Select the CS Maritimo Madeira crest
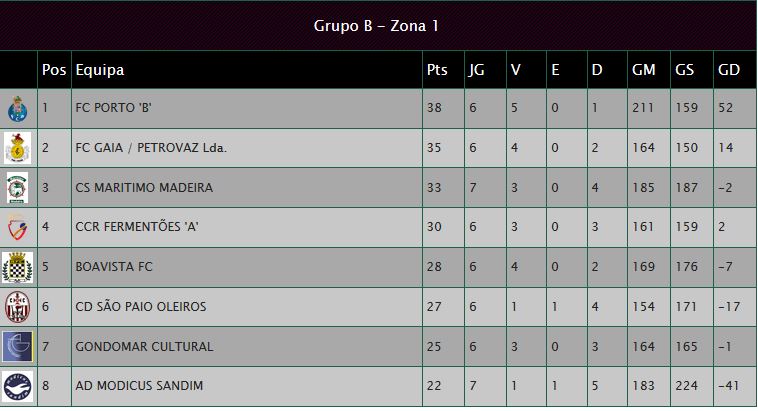 pyautogui.click(x=17, y=188)
